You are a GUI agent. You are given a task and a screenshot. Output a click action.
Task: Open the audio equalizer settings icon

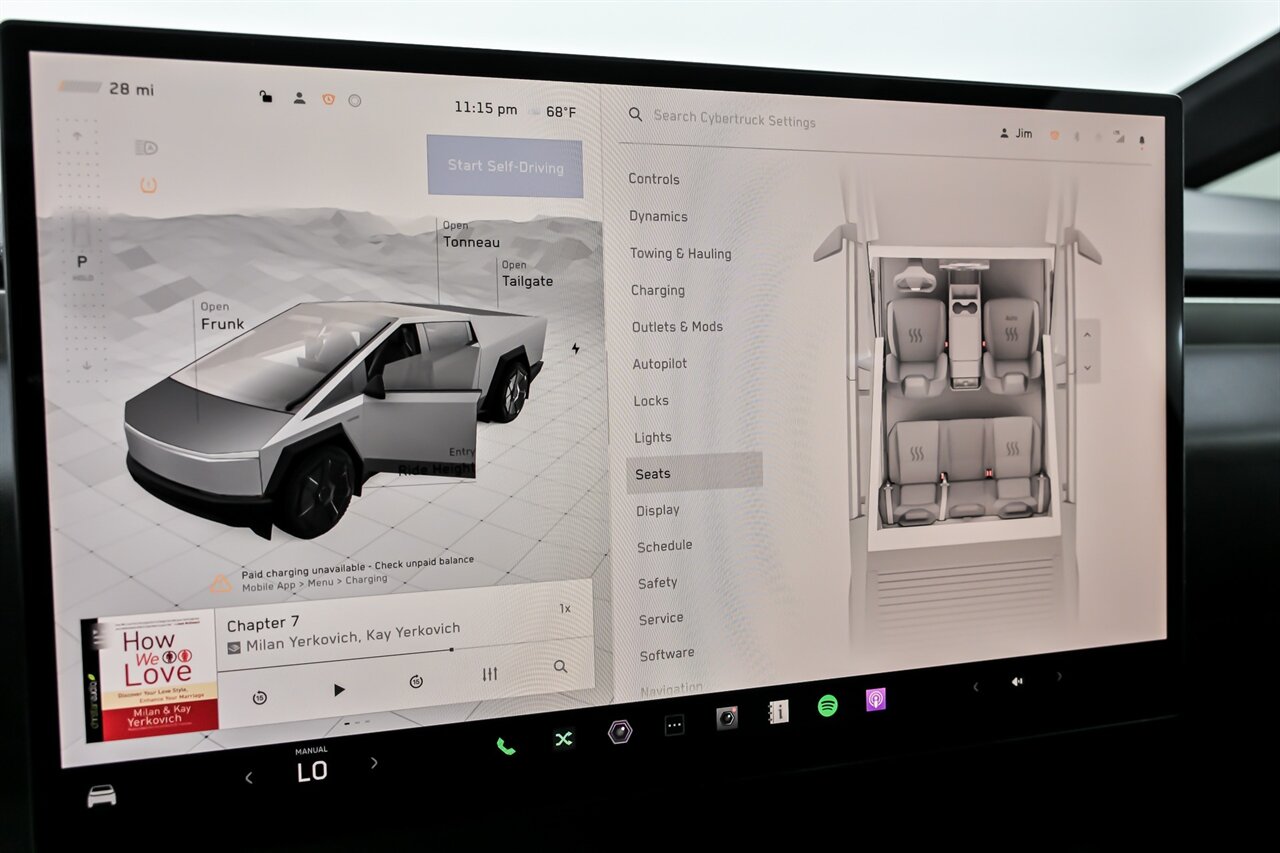pos(489,674)
